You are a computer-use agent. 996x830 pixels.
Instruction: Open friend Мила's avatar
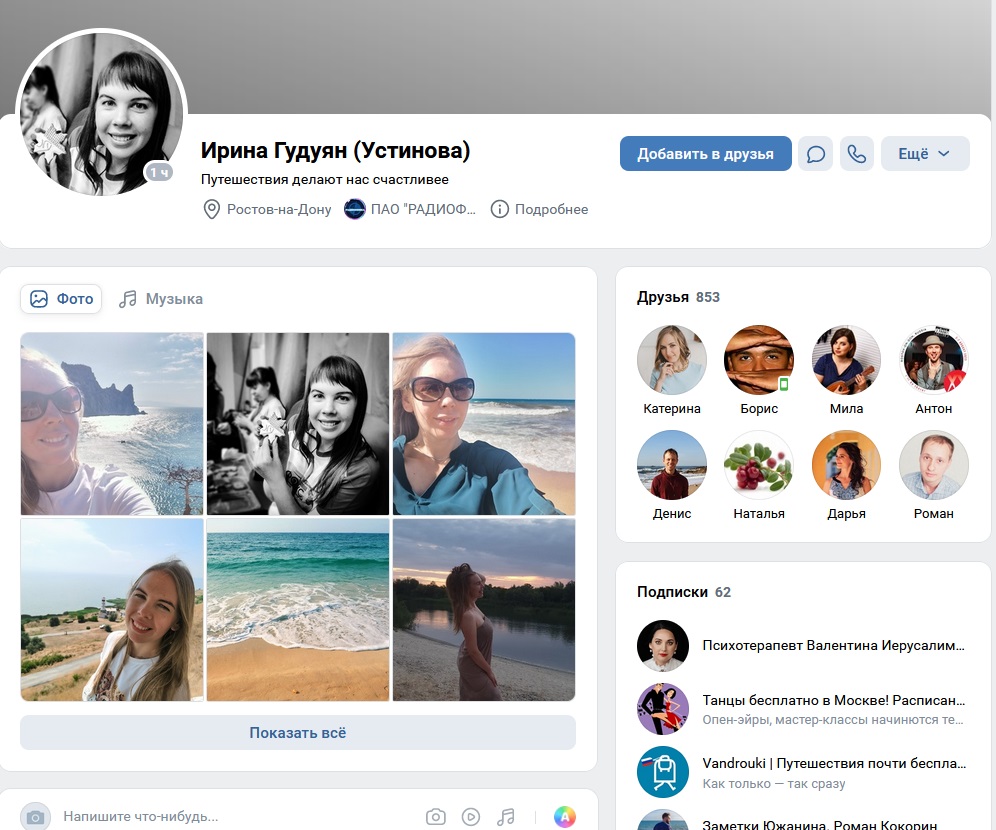tap(846, 360)
